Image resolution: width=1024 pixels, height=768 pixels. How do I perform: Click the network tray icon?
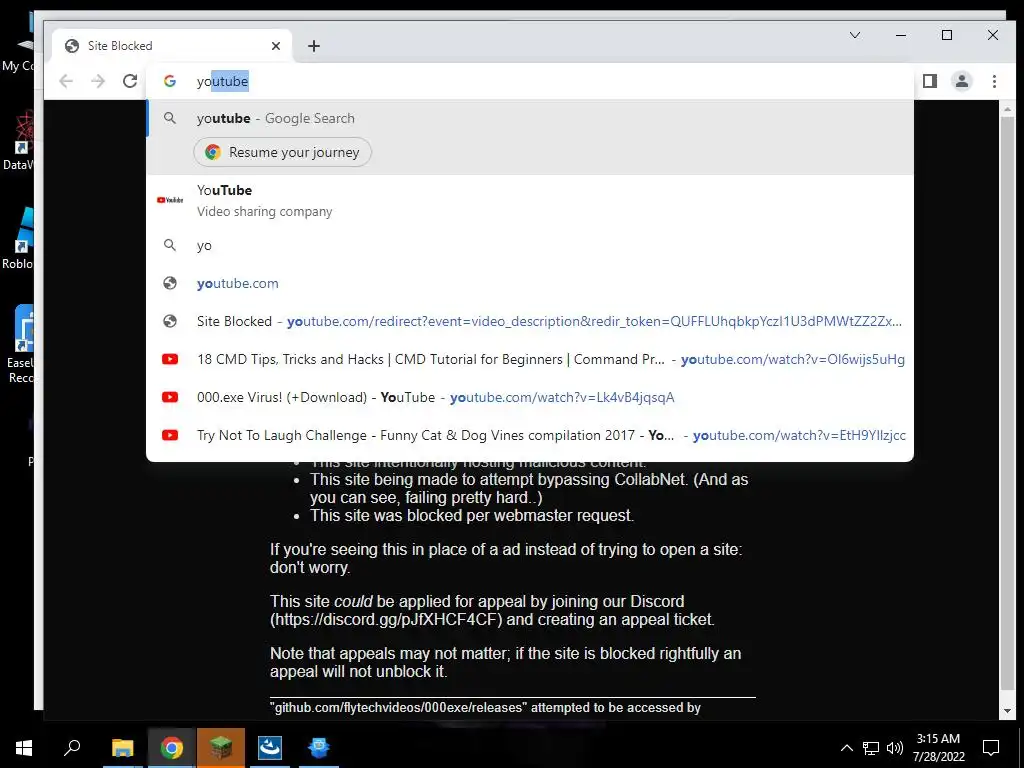871,748
